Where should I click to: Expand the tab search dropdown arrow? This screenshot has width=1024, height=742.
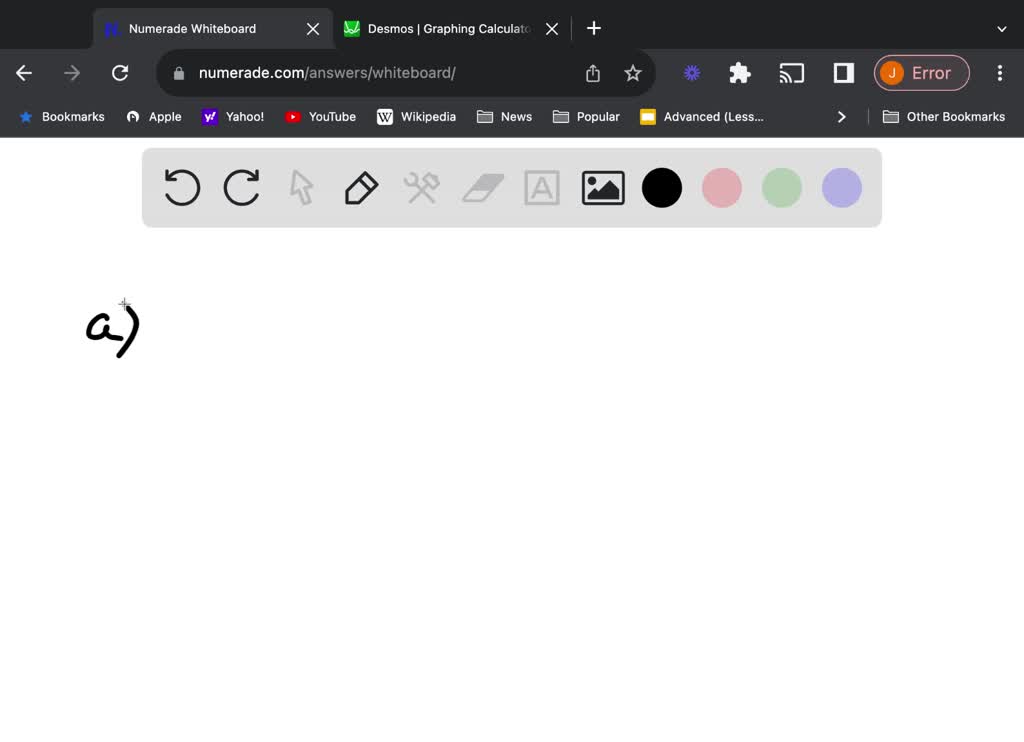[1001, 29]
